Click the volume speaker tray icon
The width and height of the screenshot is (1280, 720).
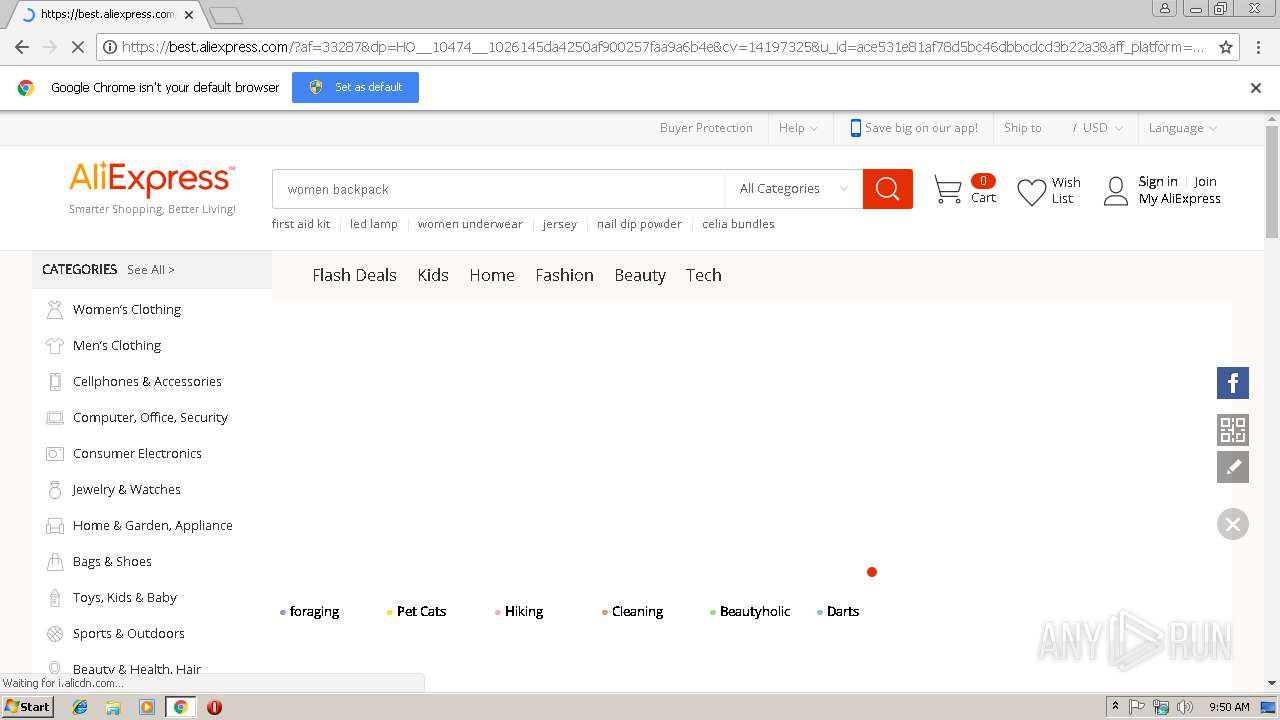[1185, 707]
